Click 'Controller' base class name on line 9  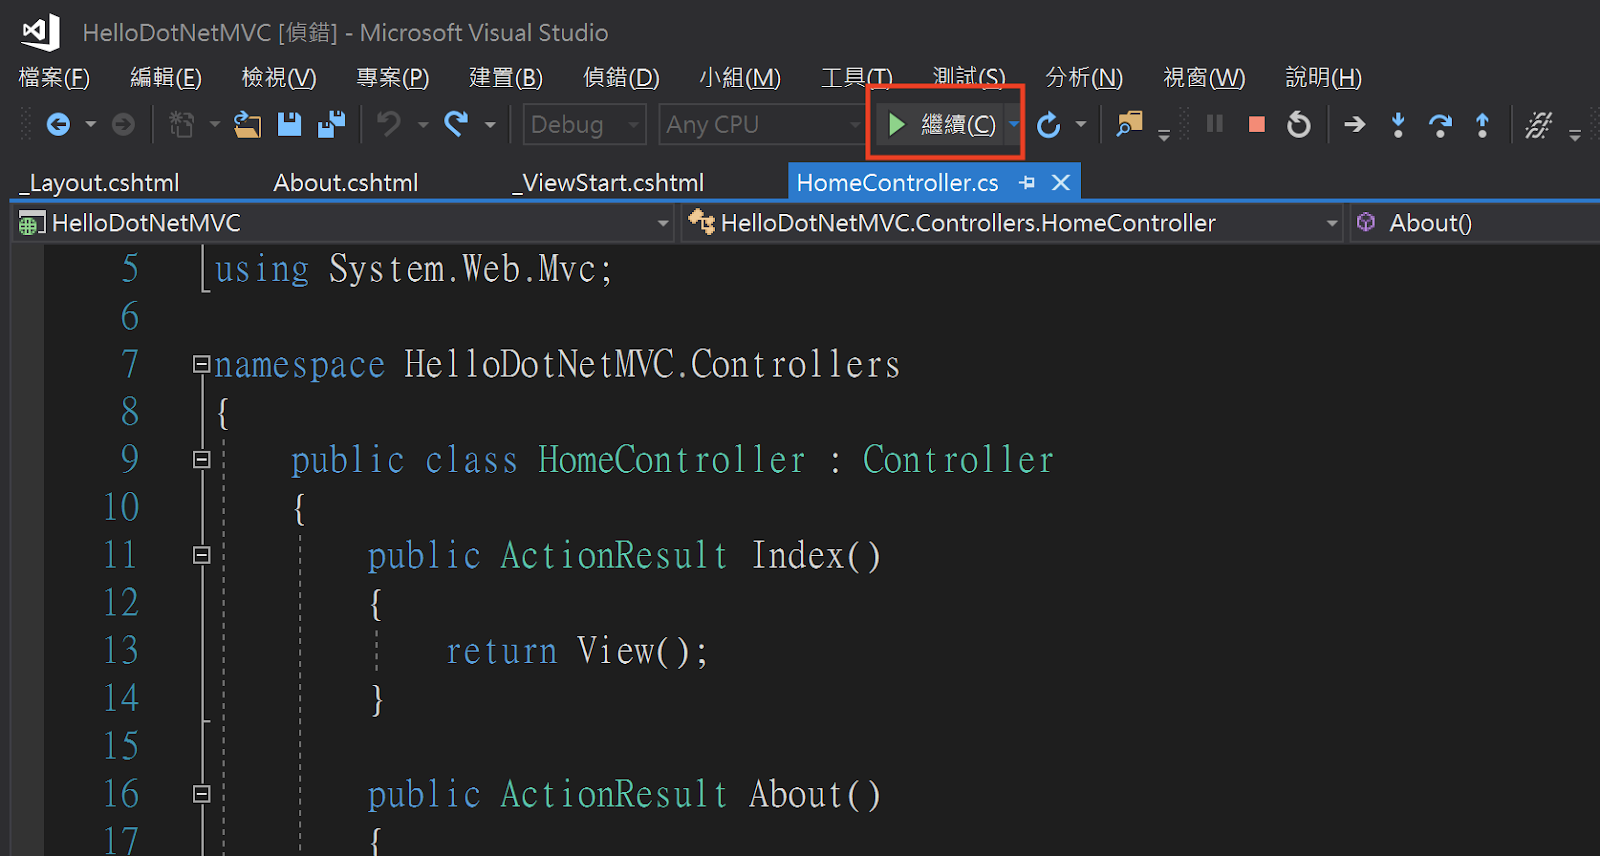[x=958, y=460]
